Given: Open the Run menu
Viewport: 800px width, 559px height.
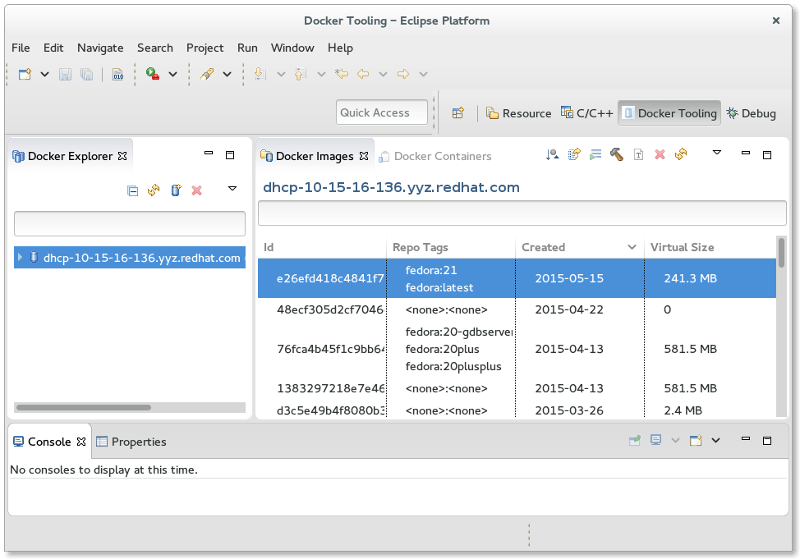Looking at the screenshot, I should pos(247,48).
